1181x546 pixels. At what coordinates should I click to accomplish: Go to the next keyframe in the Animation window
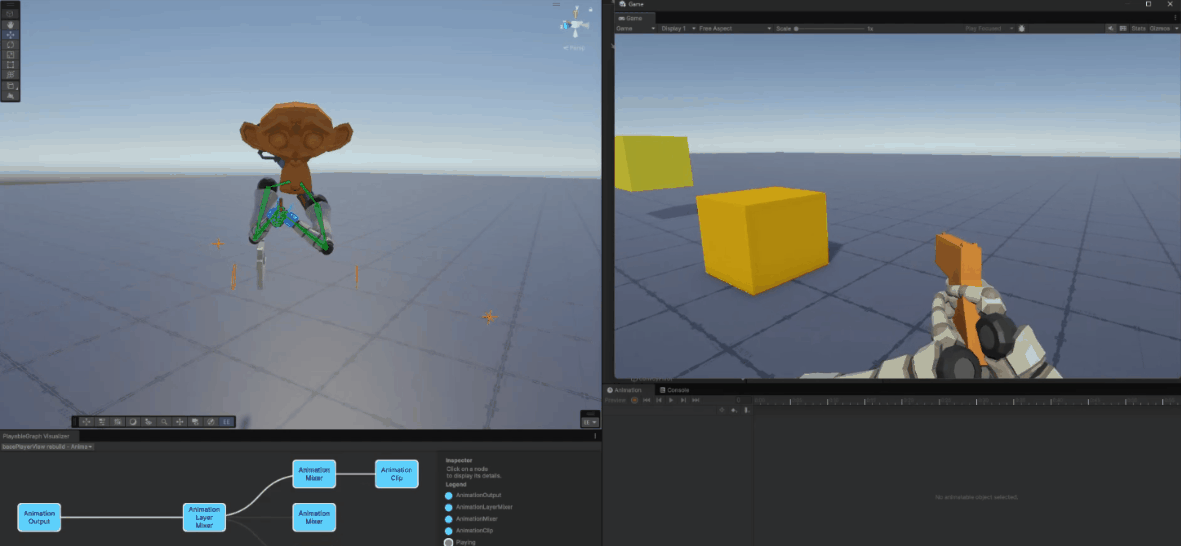point(683,400)
